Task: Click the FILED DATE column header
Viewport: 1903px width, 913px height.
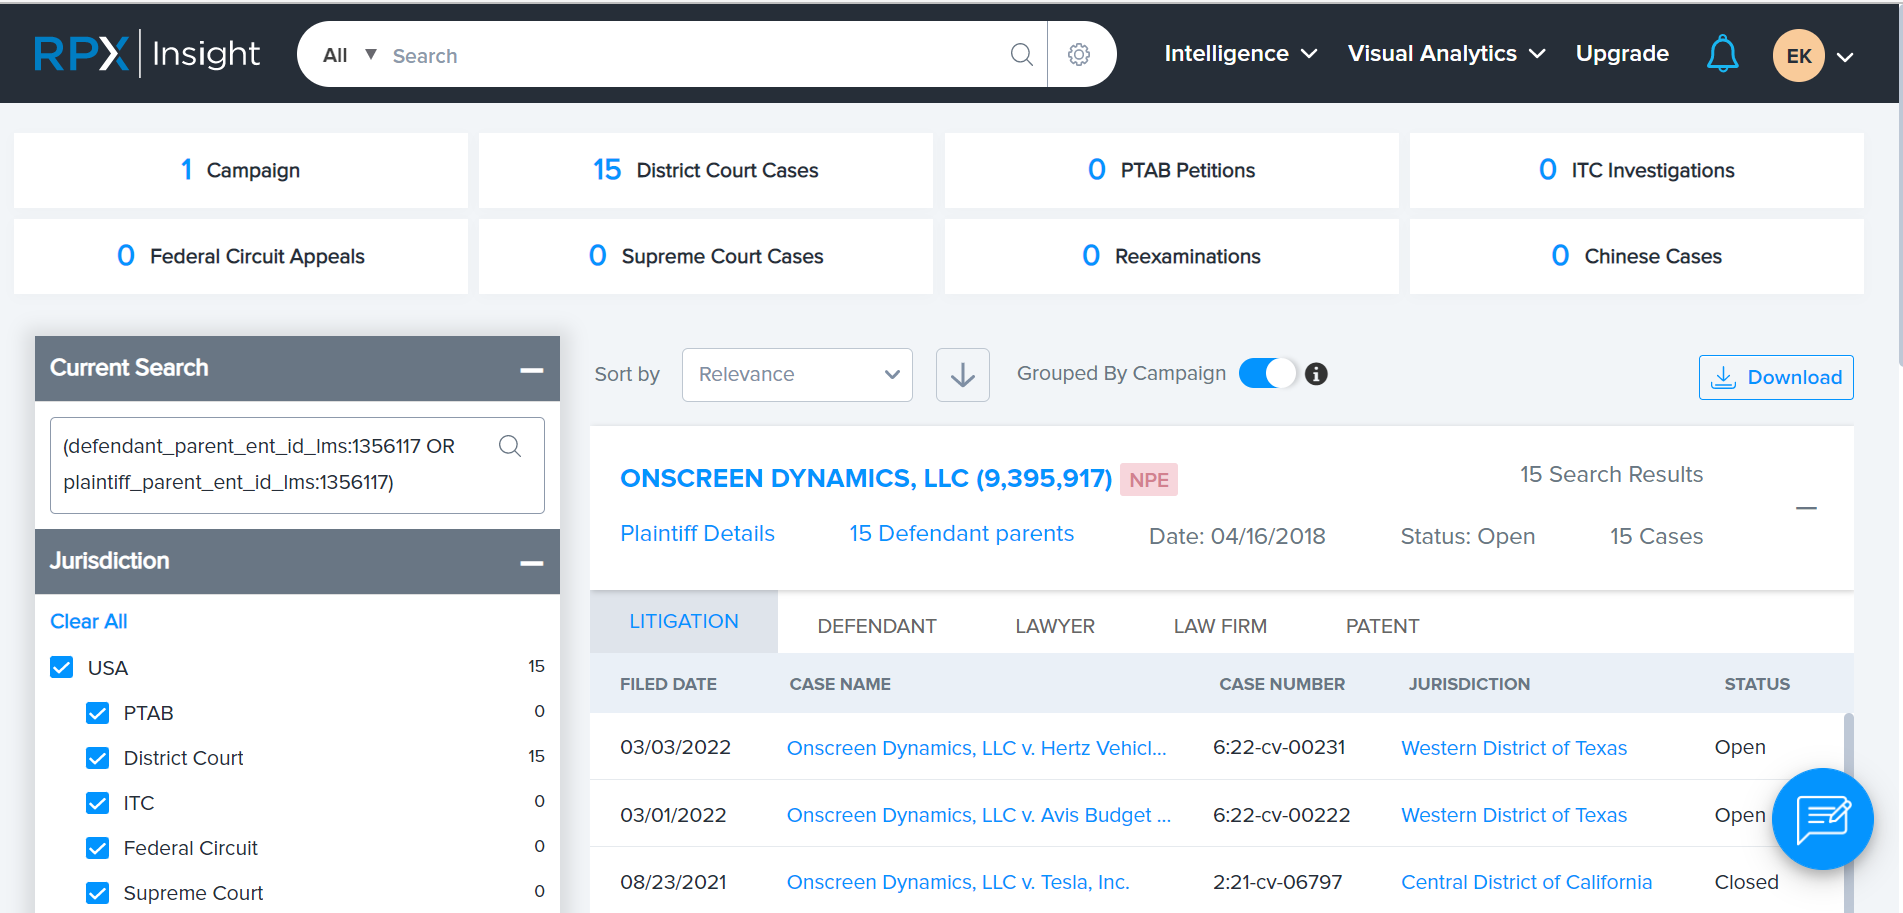Action: click(x=668, y=684)
